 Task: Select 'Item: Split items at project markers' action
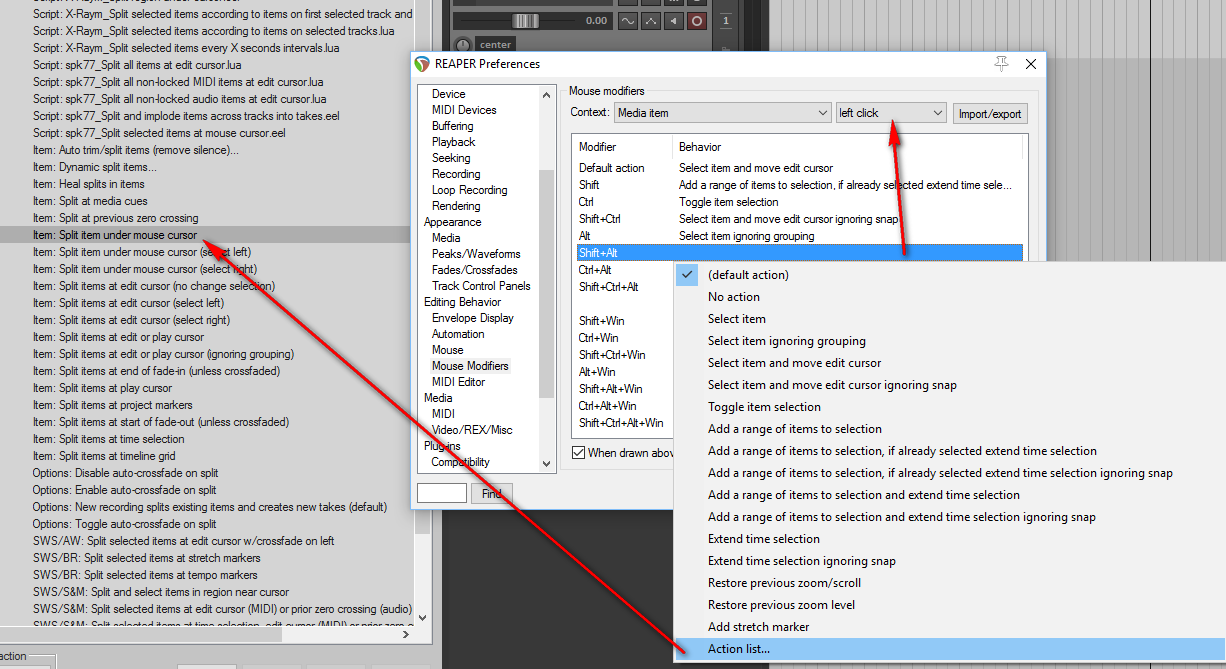(205, 405)
